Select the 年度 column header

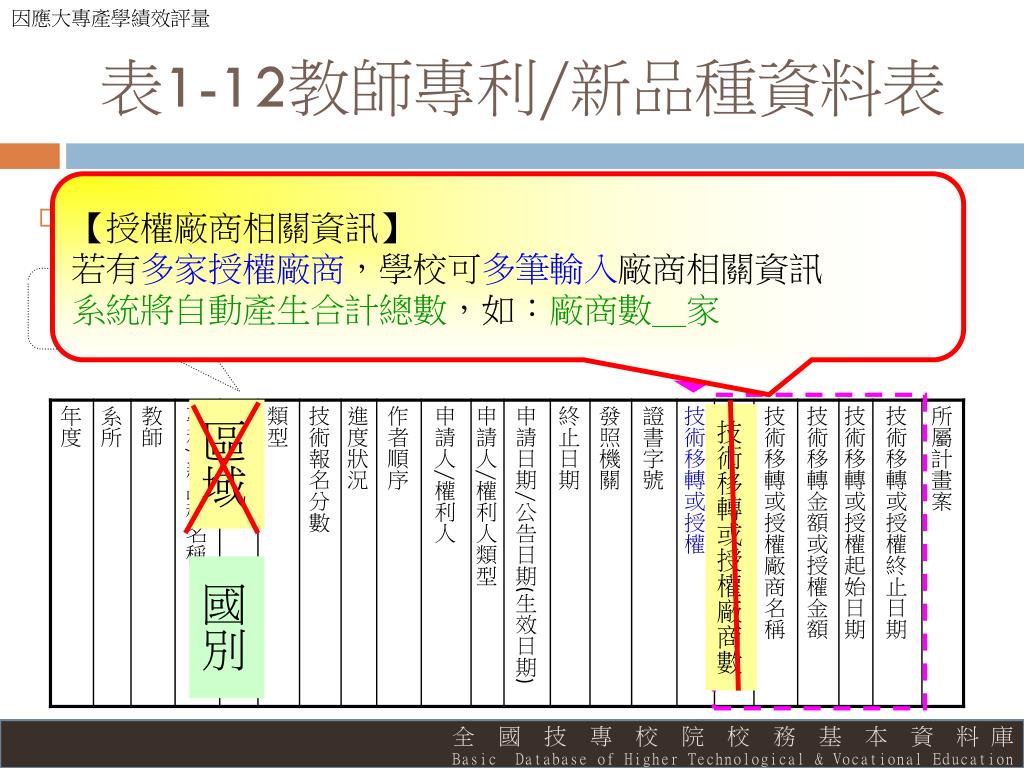71,426
